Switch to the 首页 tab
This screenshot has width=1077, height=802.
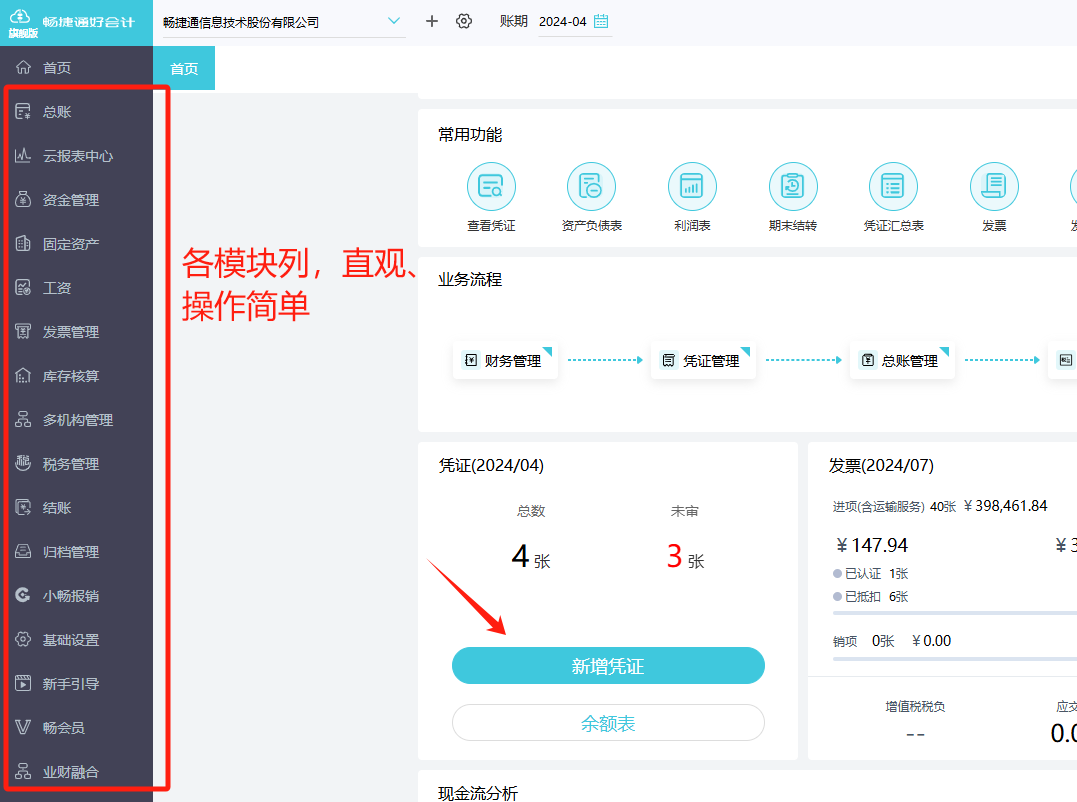tap(185, 68)
